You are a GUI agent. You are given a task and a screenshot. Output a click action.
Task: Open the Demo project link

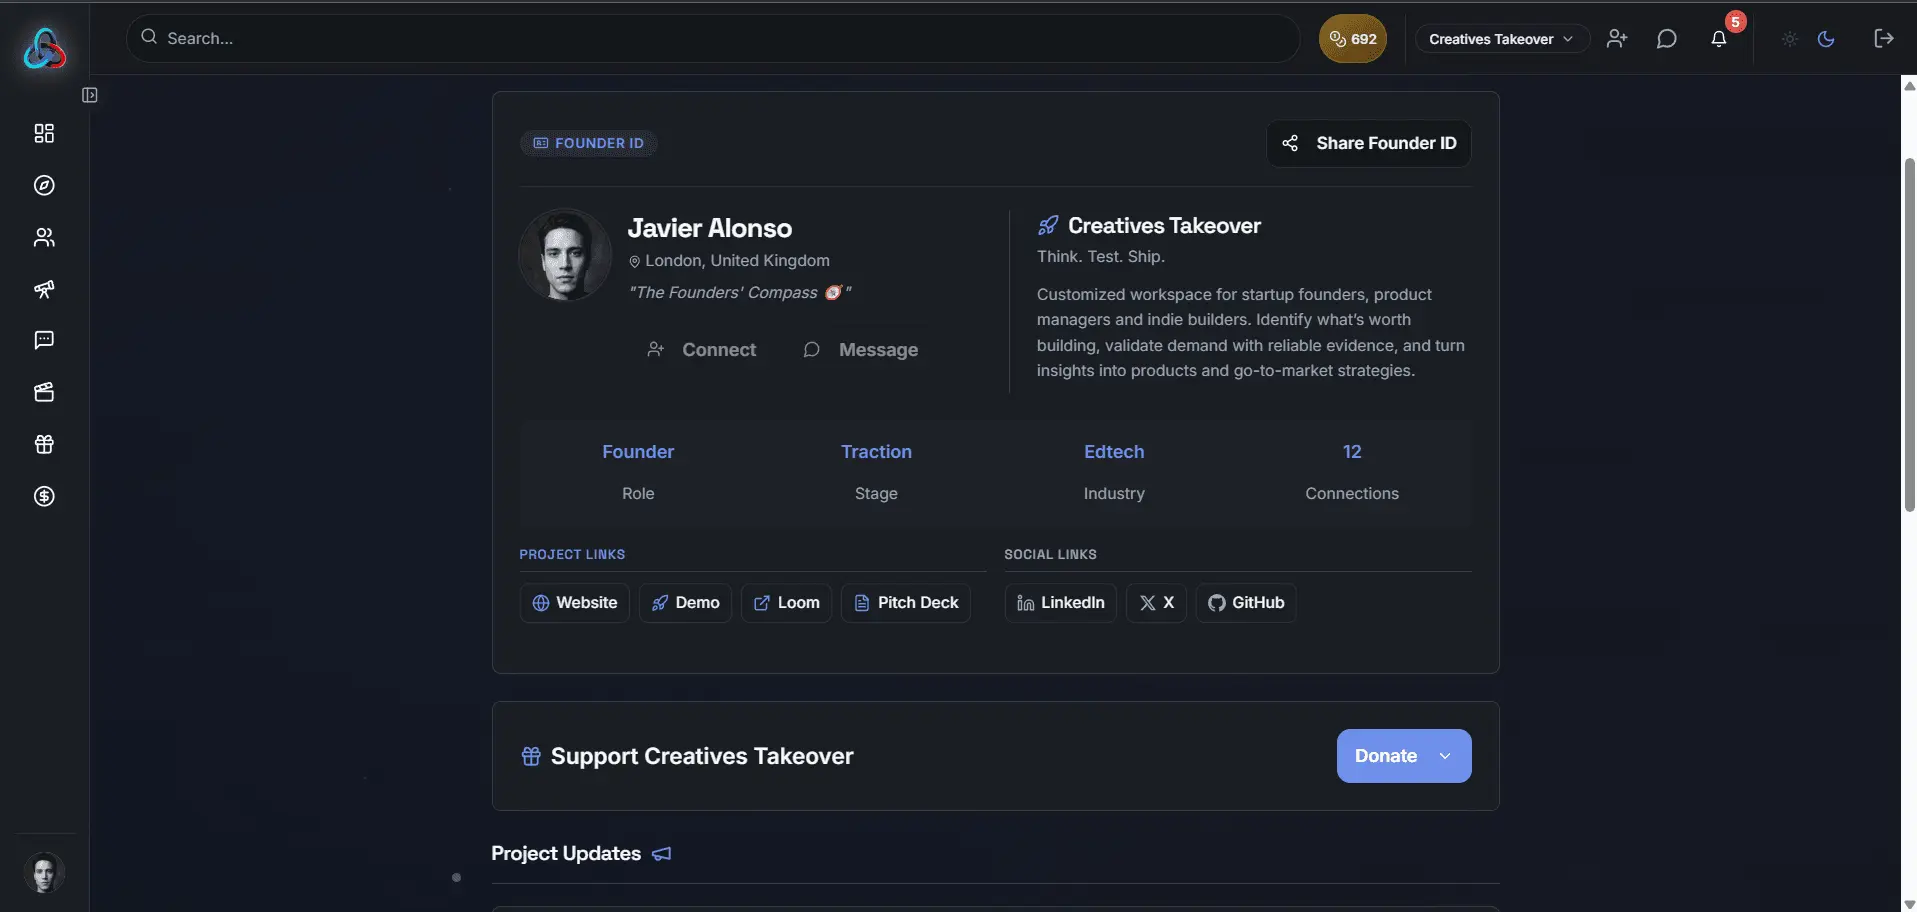point(686,603)
